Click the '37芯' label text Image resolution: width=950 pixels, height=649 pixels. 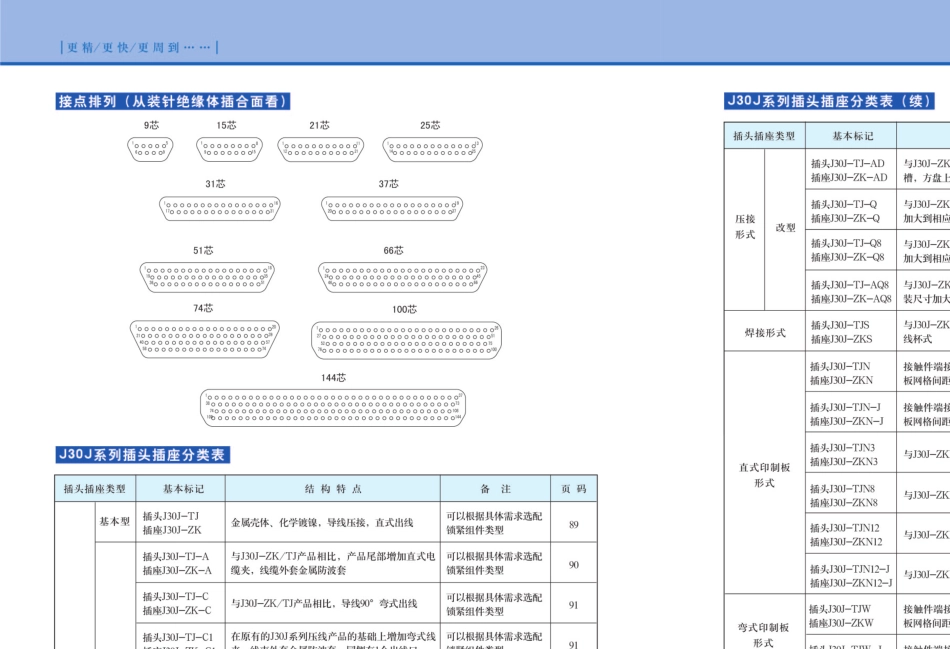point(388,184)
